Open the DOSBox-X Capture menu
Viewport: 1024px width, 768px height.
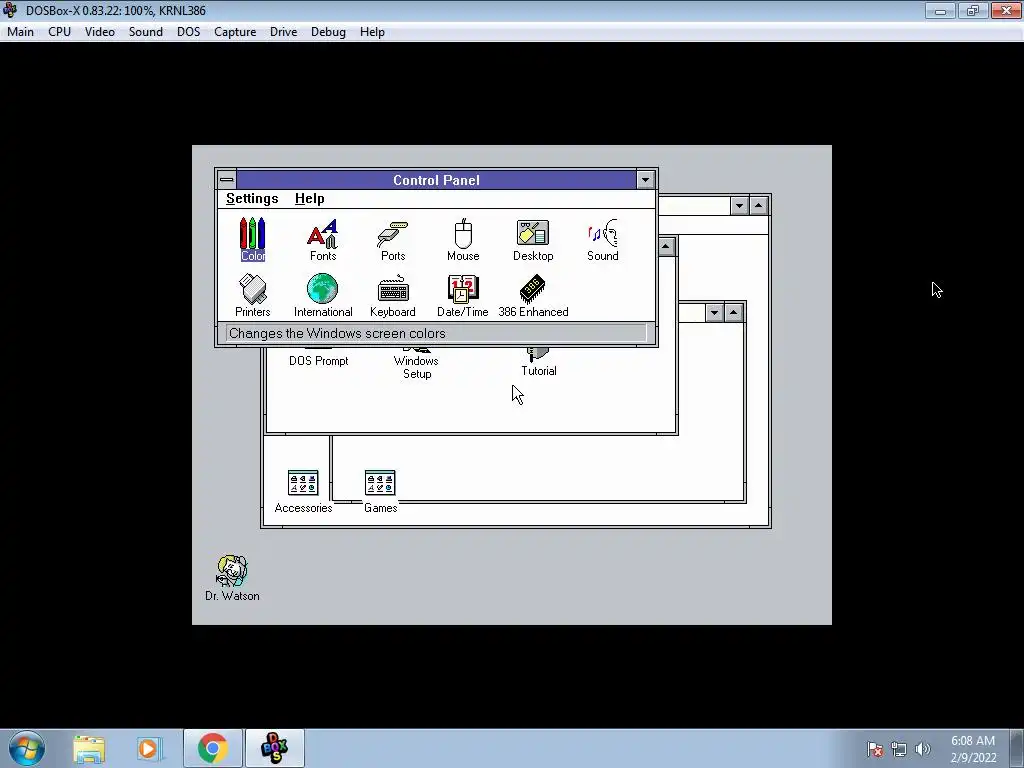tap(235, 32)
